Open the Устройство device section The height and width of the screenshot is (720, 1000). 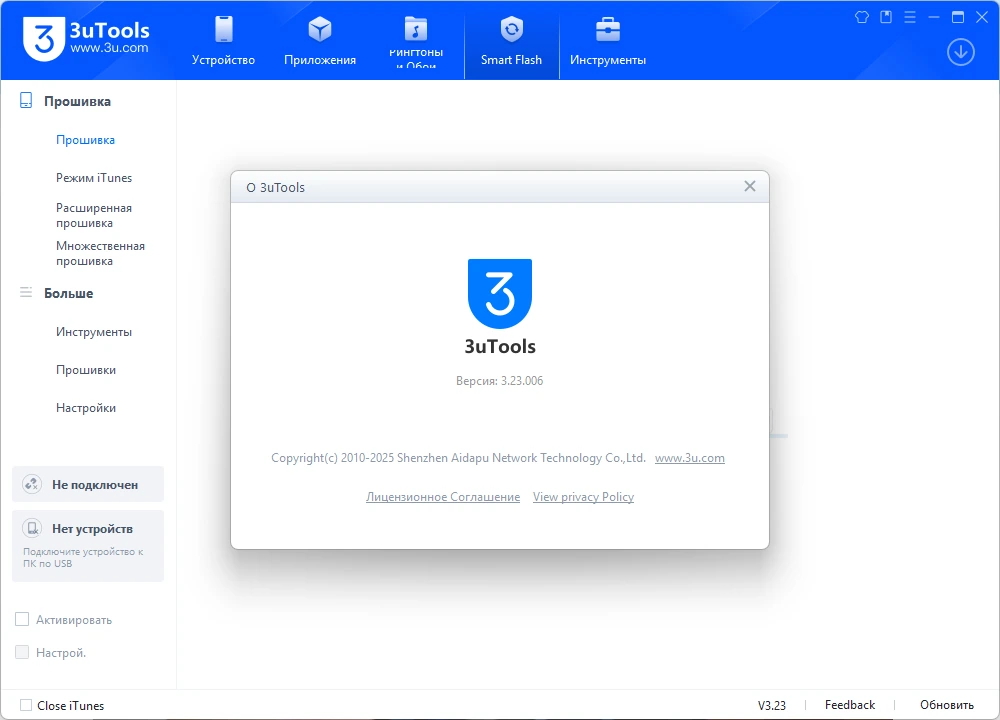223,41
